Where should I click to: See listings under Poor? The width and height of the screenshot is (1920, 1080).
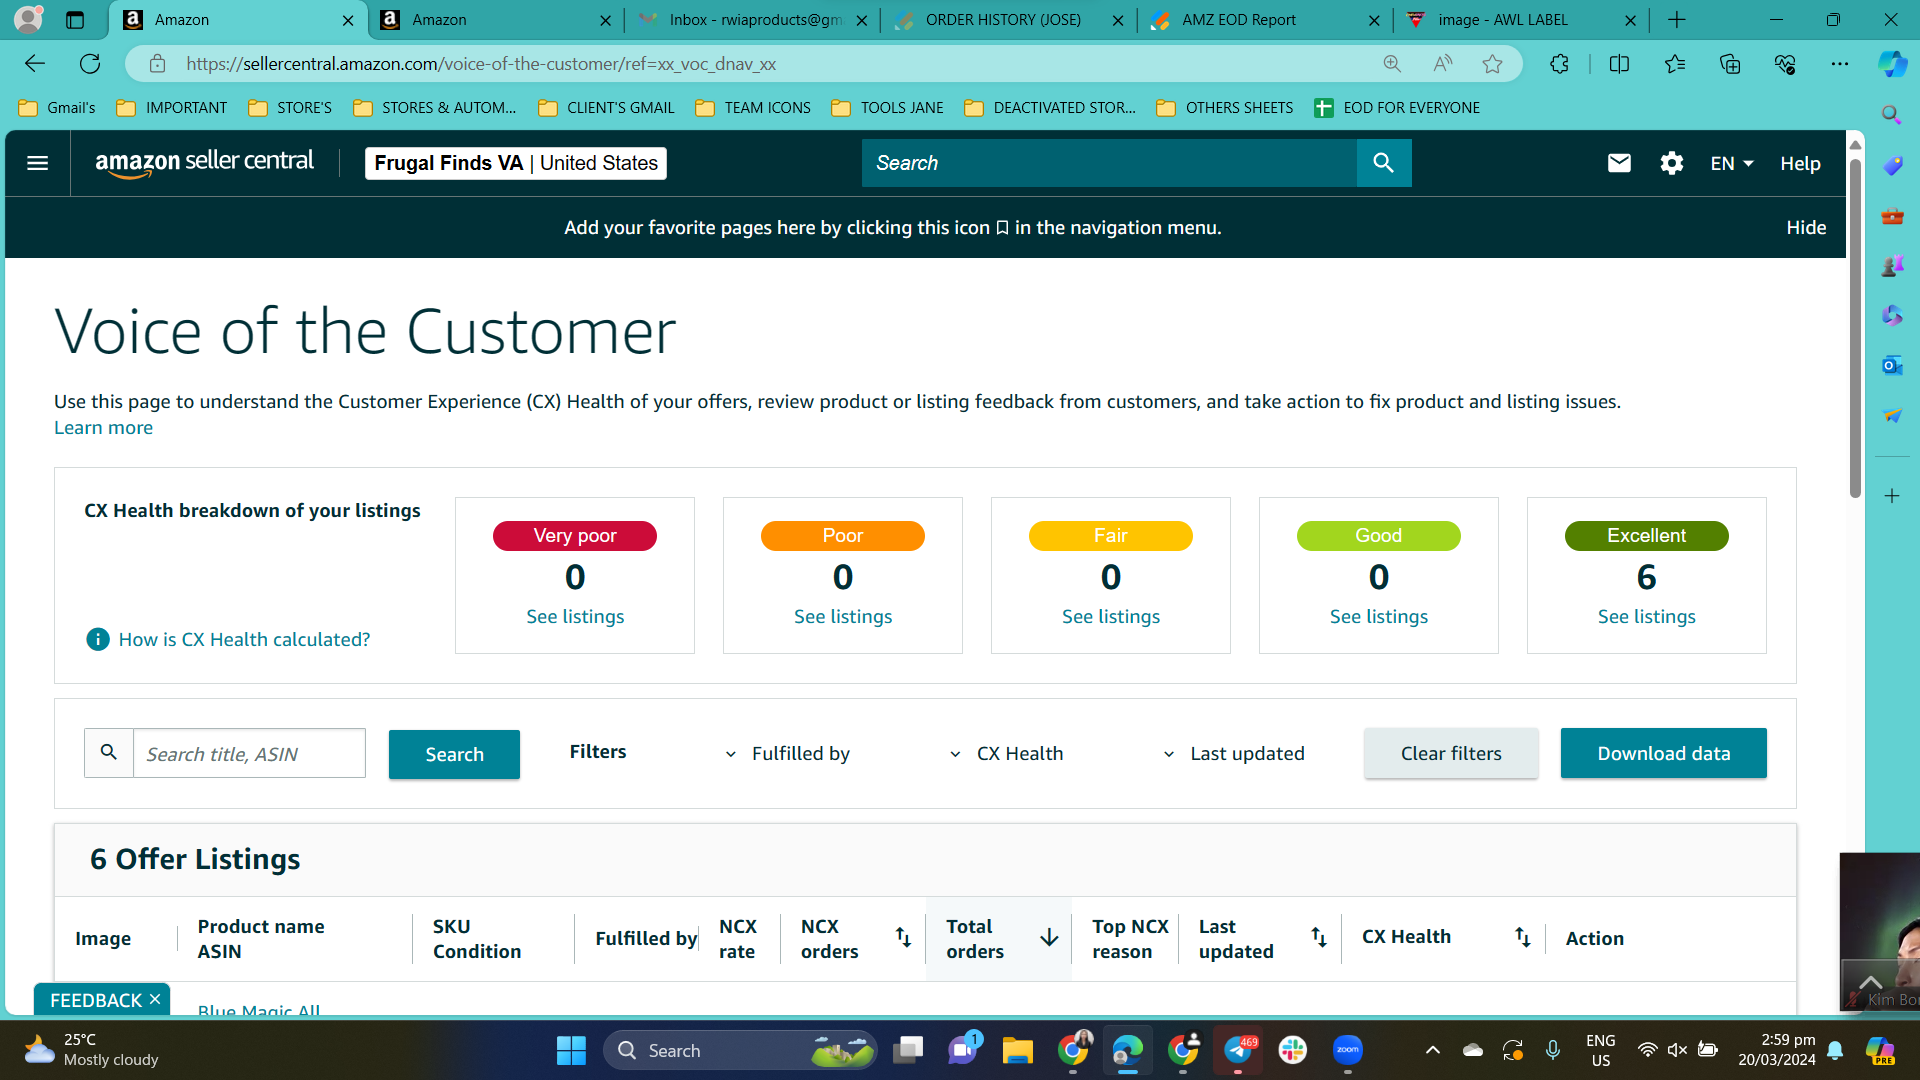tap(843, 616)
